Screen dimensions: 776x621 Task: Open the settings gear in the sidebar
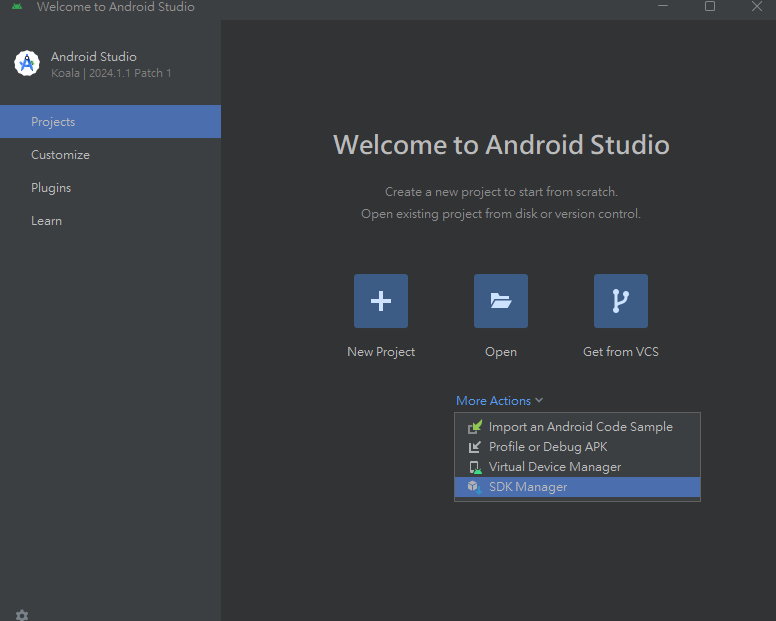point(22,615)
